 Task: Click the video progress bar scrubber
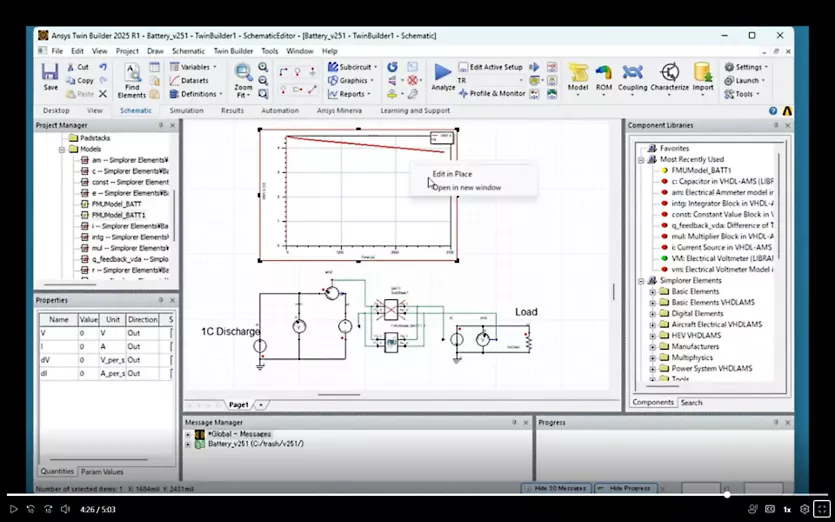(727, 494)
